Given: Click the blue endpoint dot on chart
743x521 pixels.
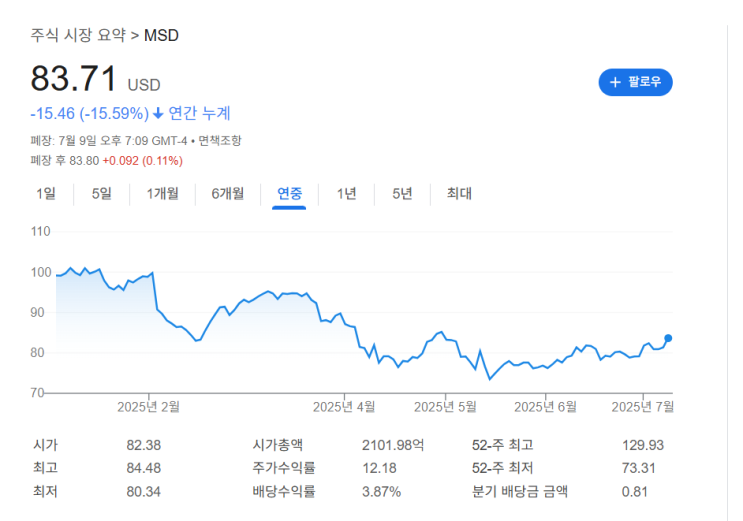Looking at the screenshot, I should [x=668, y=338].
